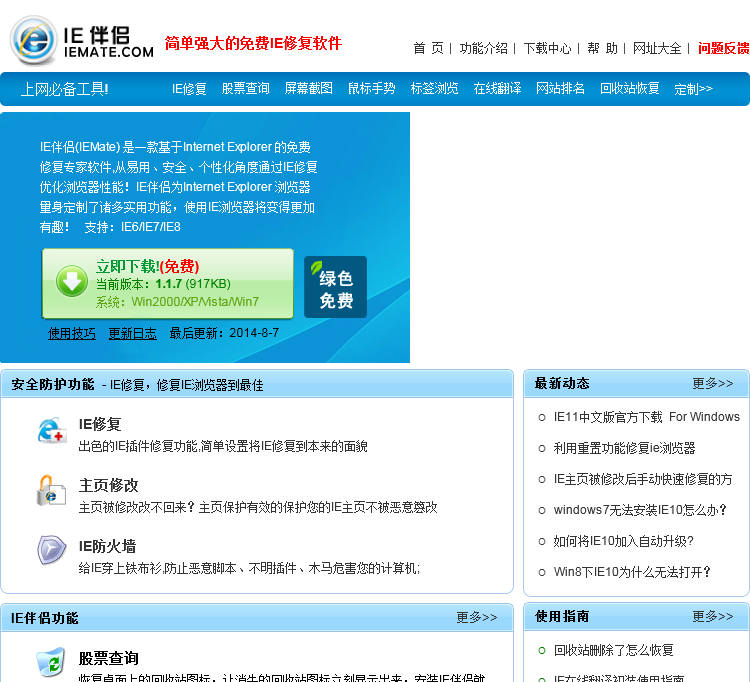This screenshot has width=750, height=682.
Task: Open 首页 in the top navigation
Action: point(428,48)
